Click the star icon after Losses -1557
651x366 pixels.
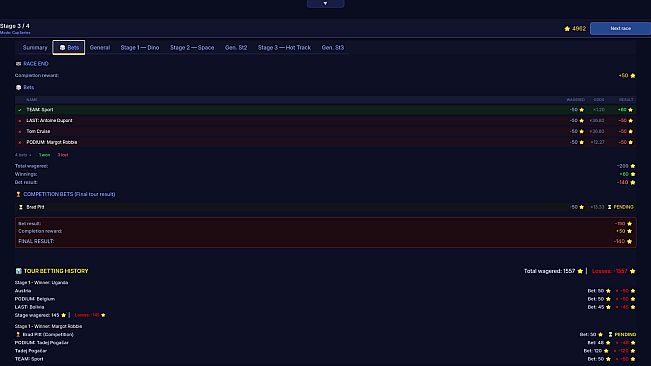633,271
